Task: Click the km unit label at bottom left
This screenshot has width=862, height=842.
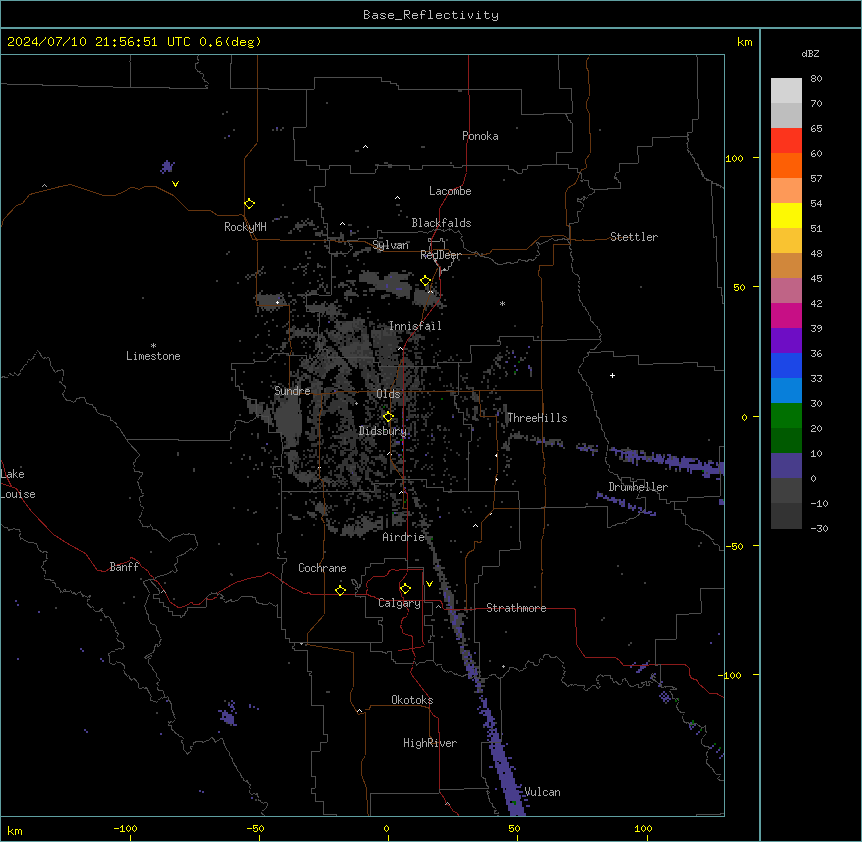Action: [x=15, y=831]
